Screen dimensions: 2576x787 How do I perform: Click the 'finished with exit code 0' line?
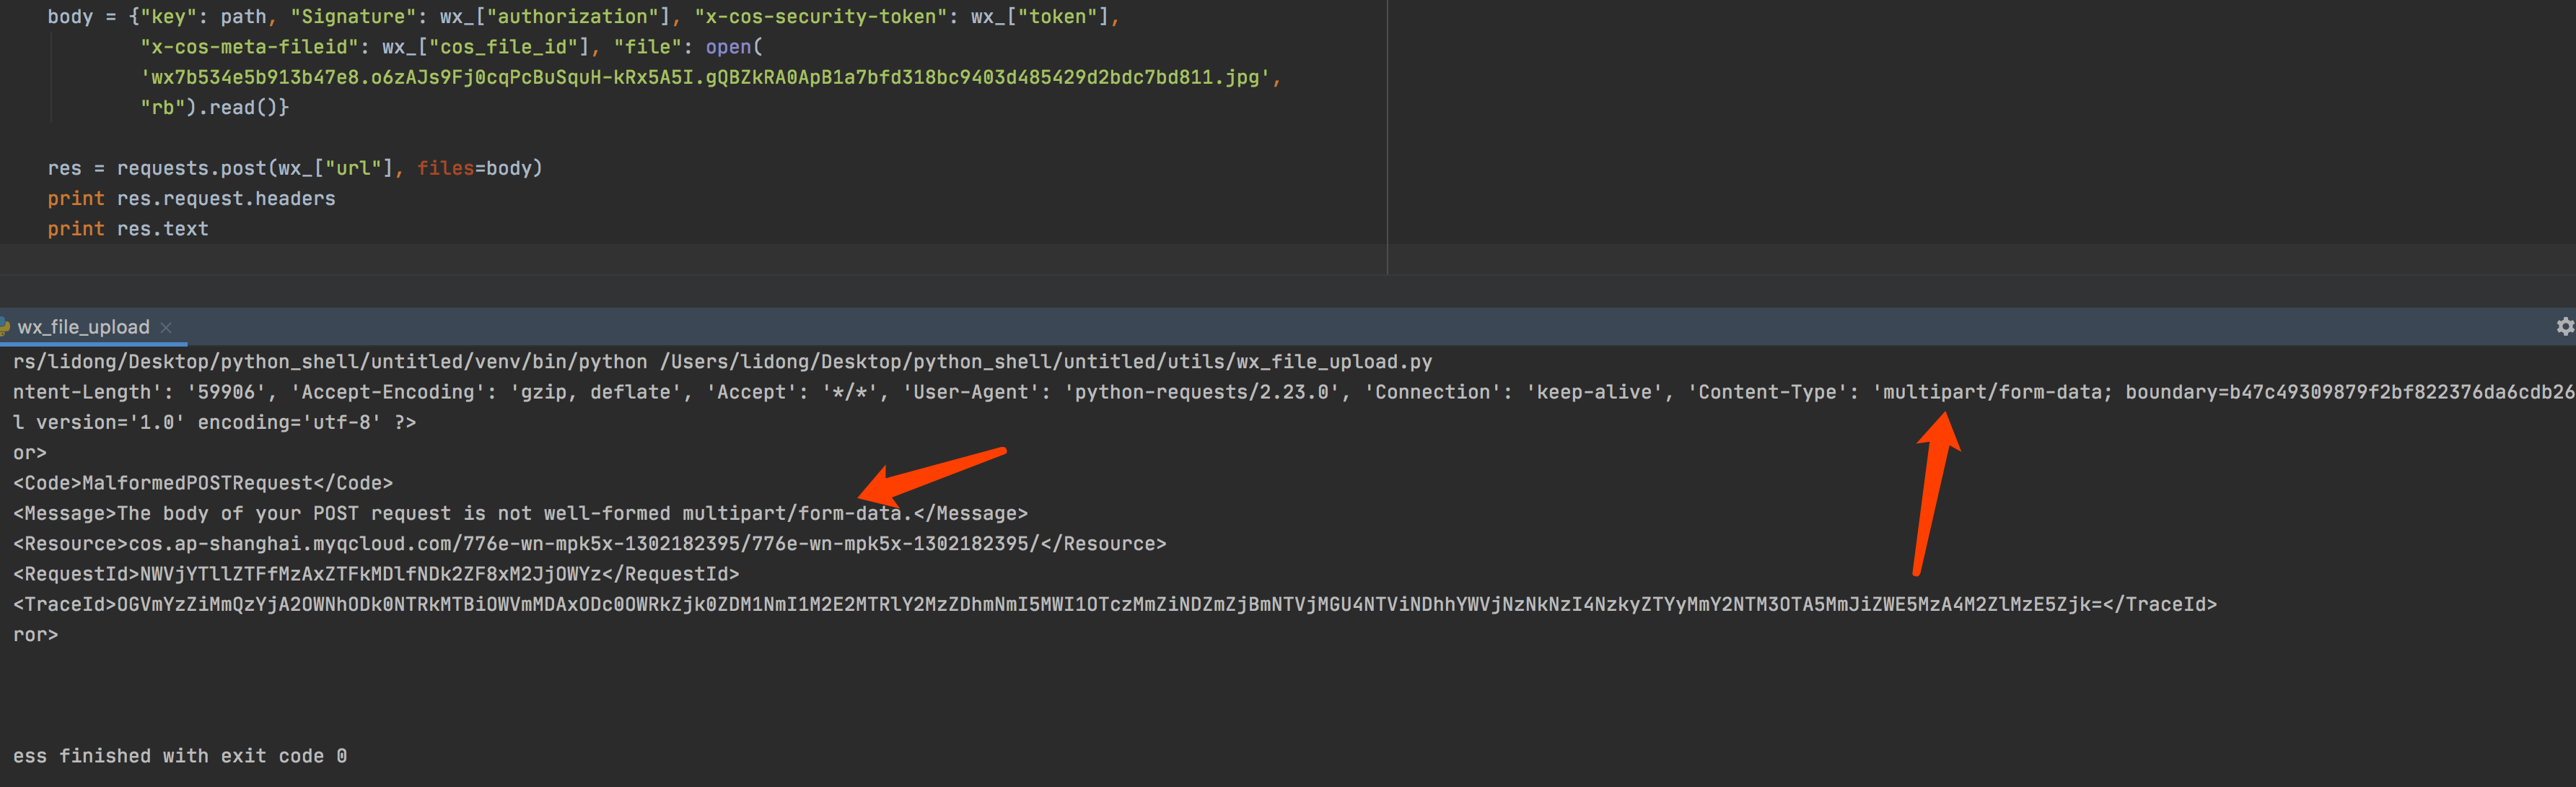[x=180, y=756]
